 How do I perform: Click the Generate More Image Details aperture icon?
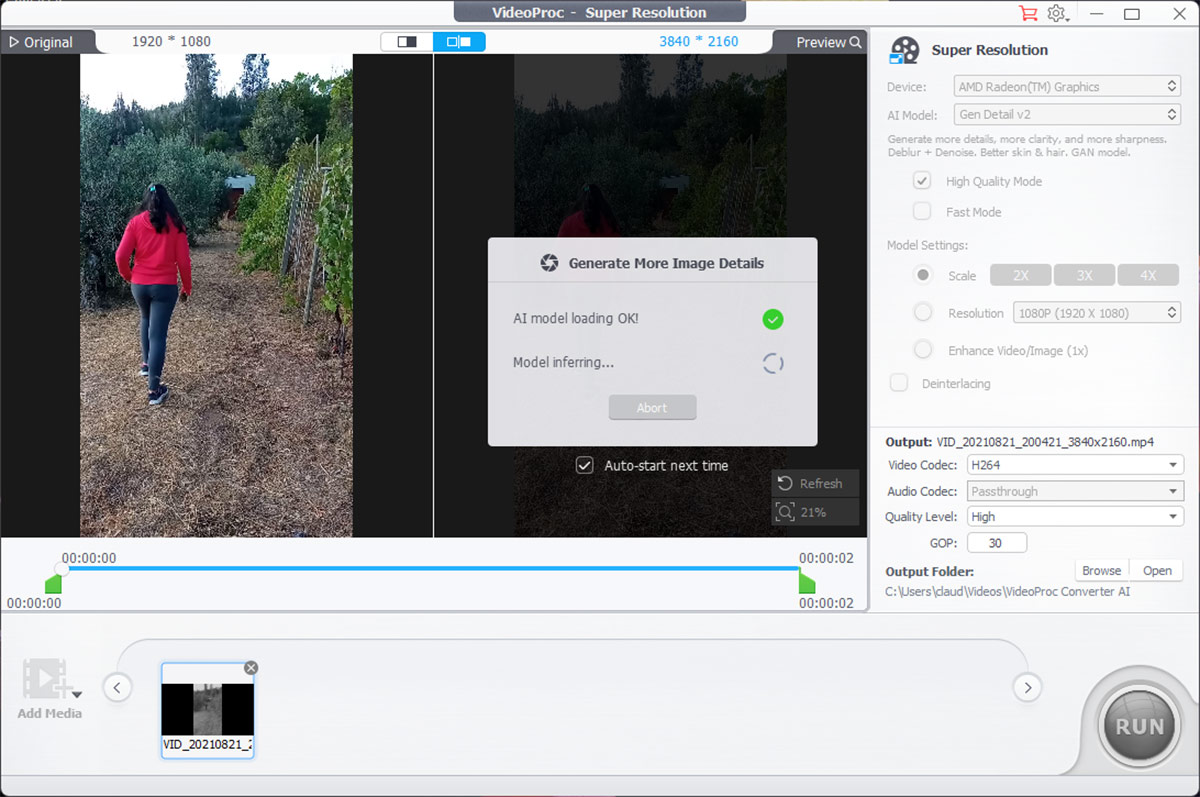coord(549,263)
